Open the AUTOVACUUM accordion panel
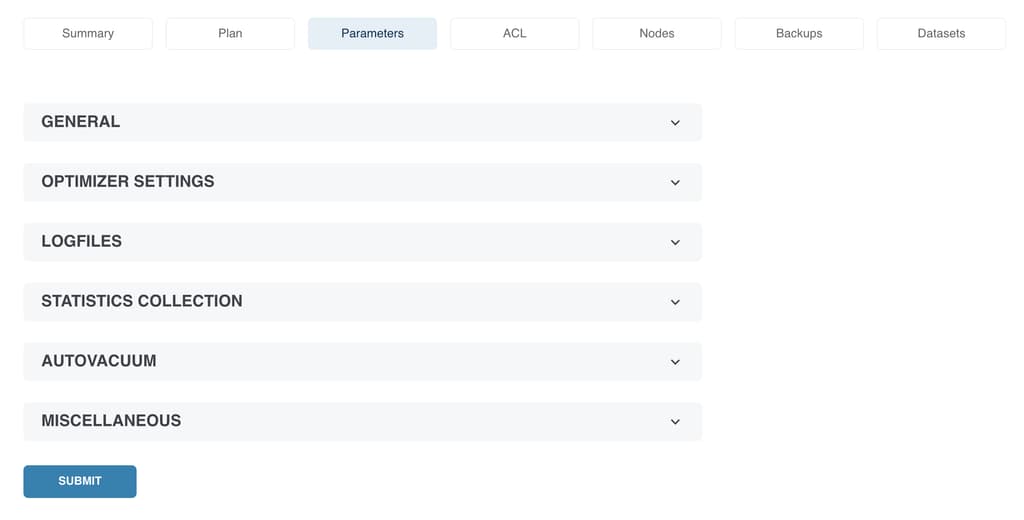Viewport: 1024px width, 520px height. point(362,361)
